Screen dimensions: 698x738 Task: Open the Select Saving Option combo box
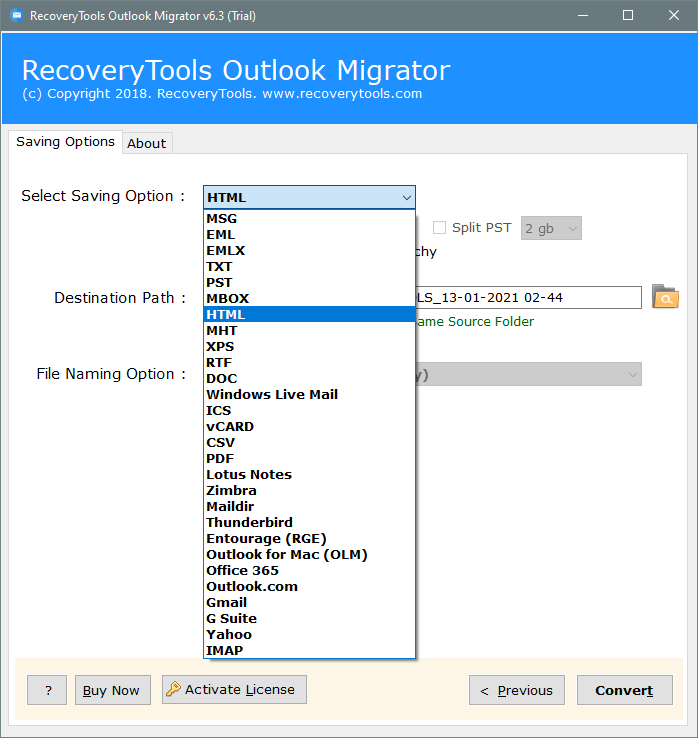tap(309, 197)
